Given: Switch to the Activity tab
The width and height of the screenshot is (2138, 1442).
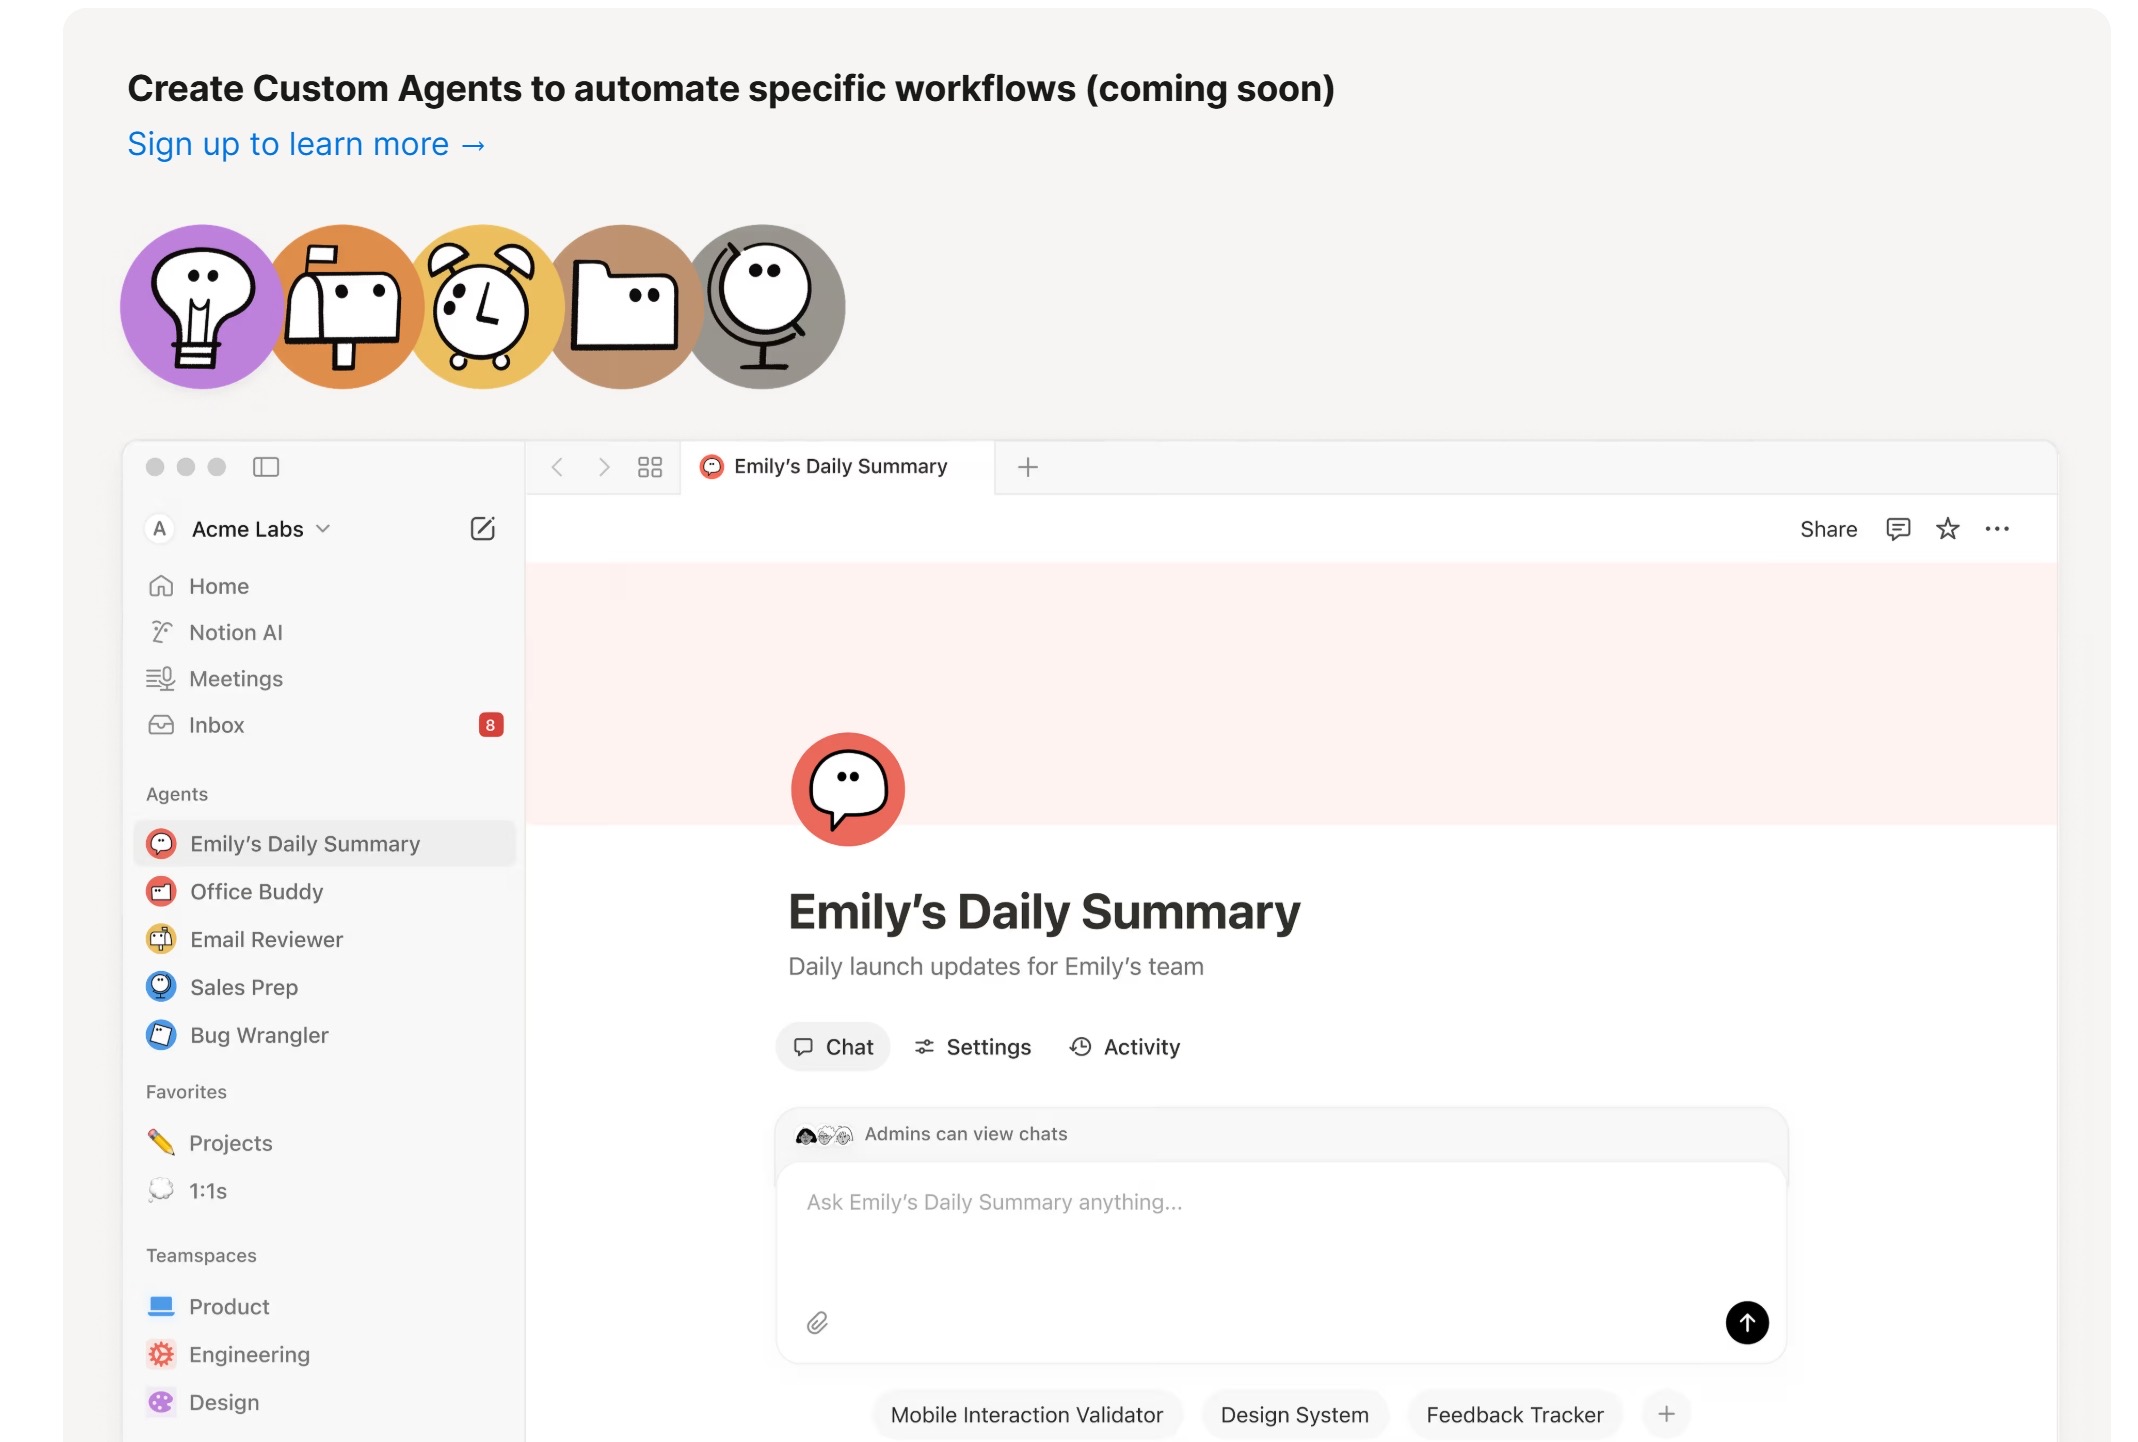Looking at the screenshot, I should 1125,1047.
